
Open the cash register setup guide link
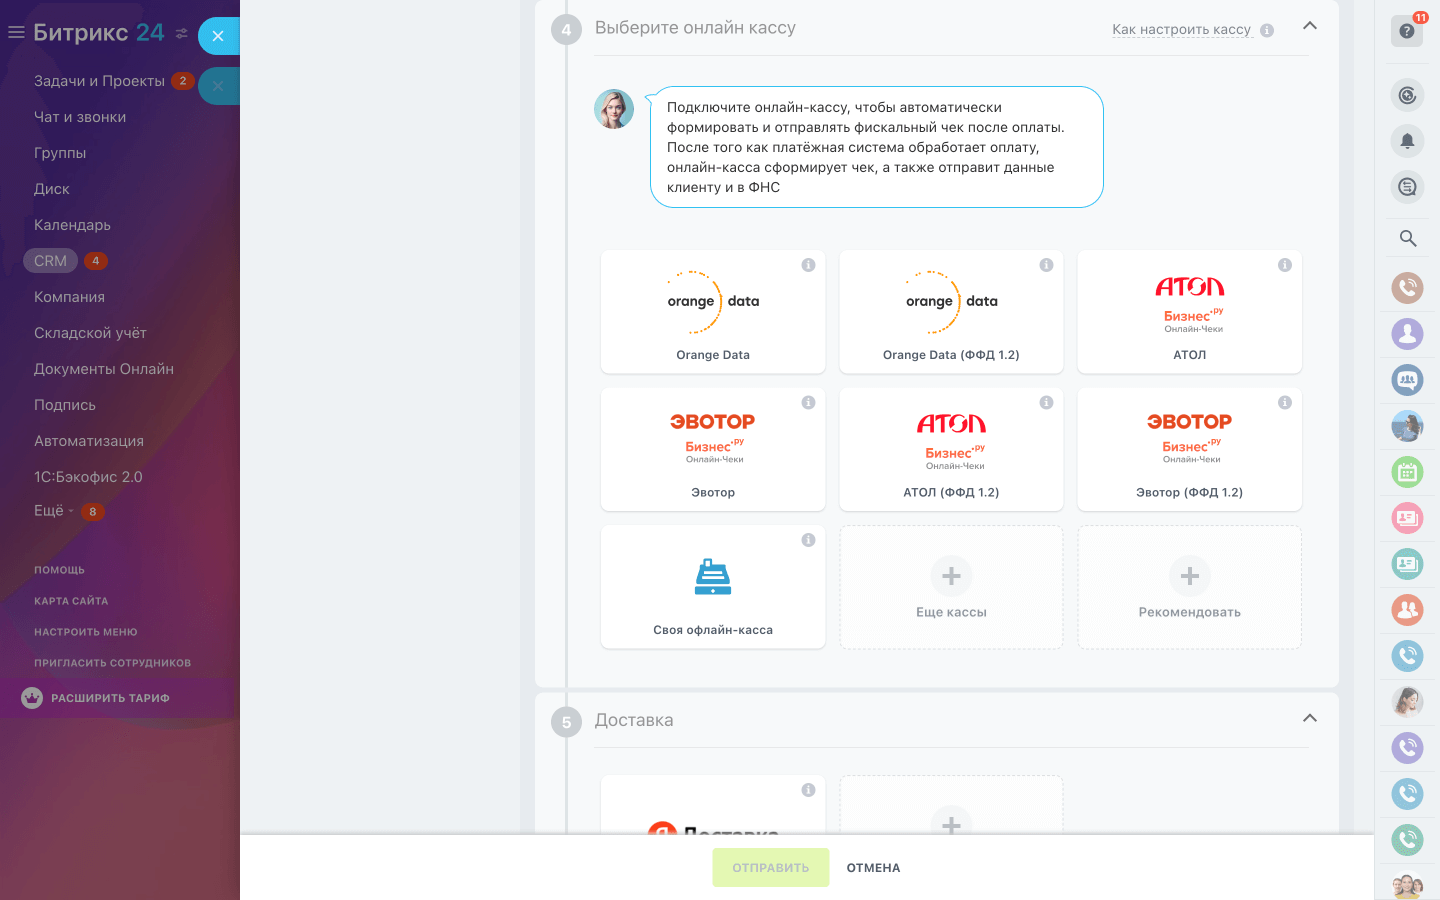click(1181, 29)
